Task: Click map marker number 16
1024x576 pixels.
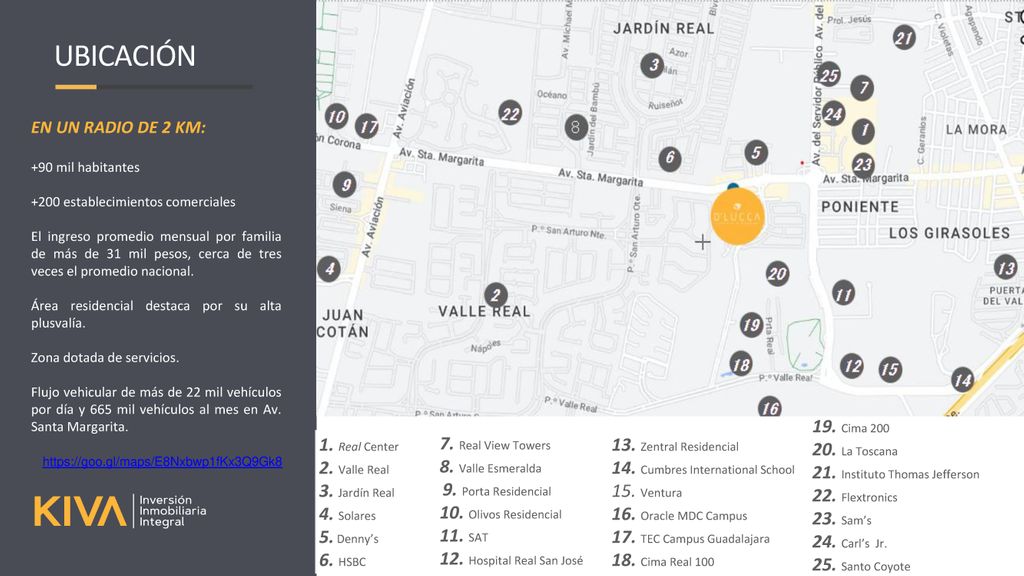Action: point(769,408)
